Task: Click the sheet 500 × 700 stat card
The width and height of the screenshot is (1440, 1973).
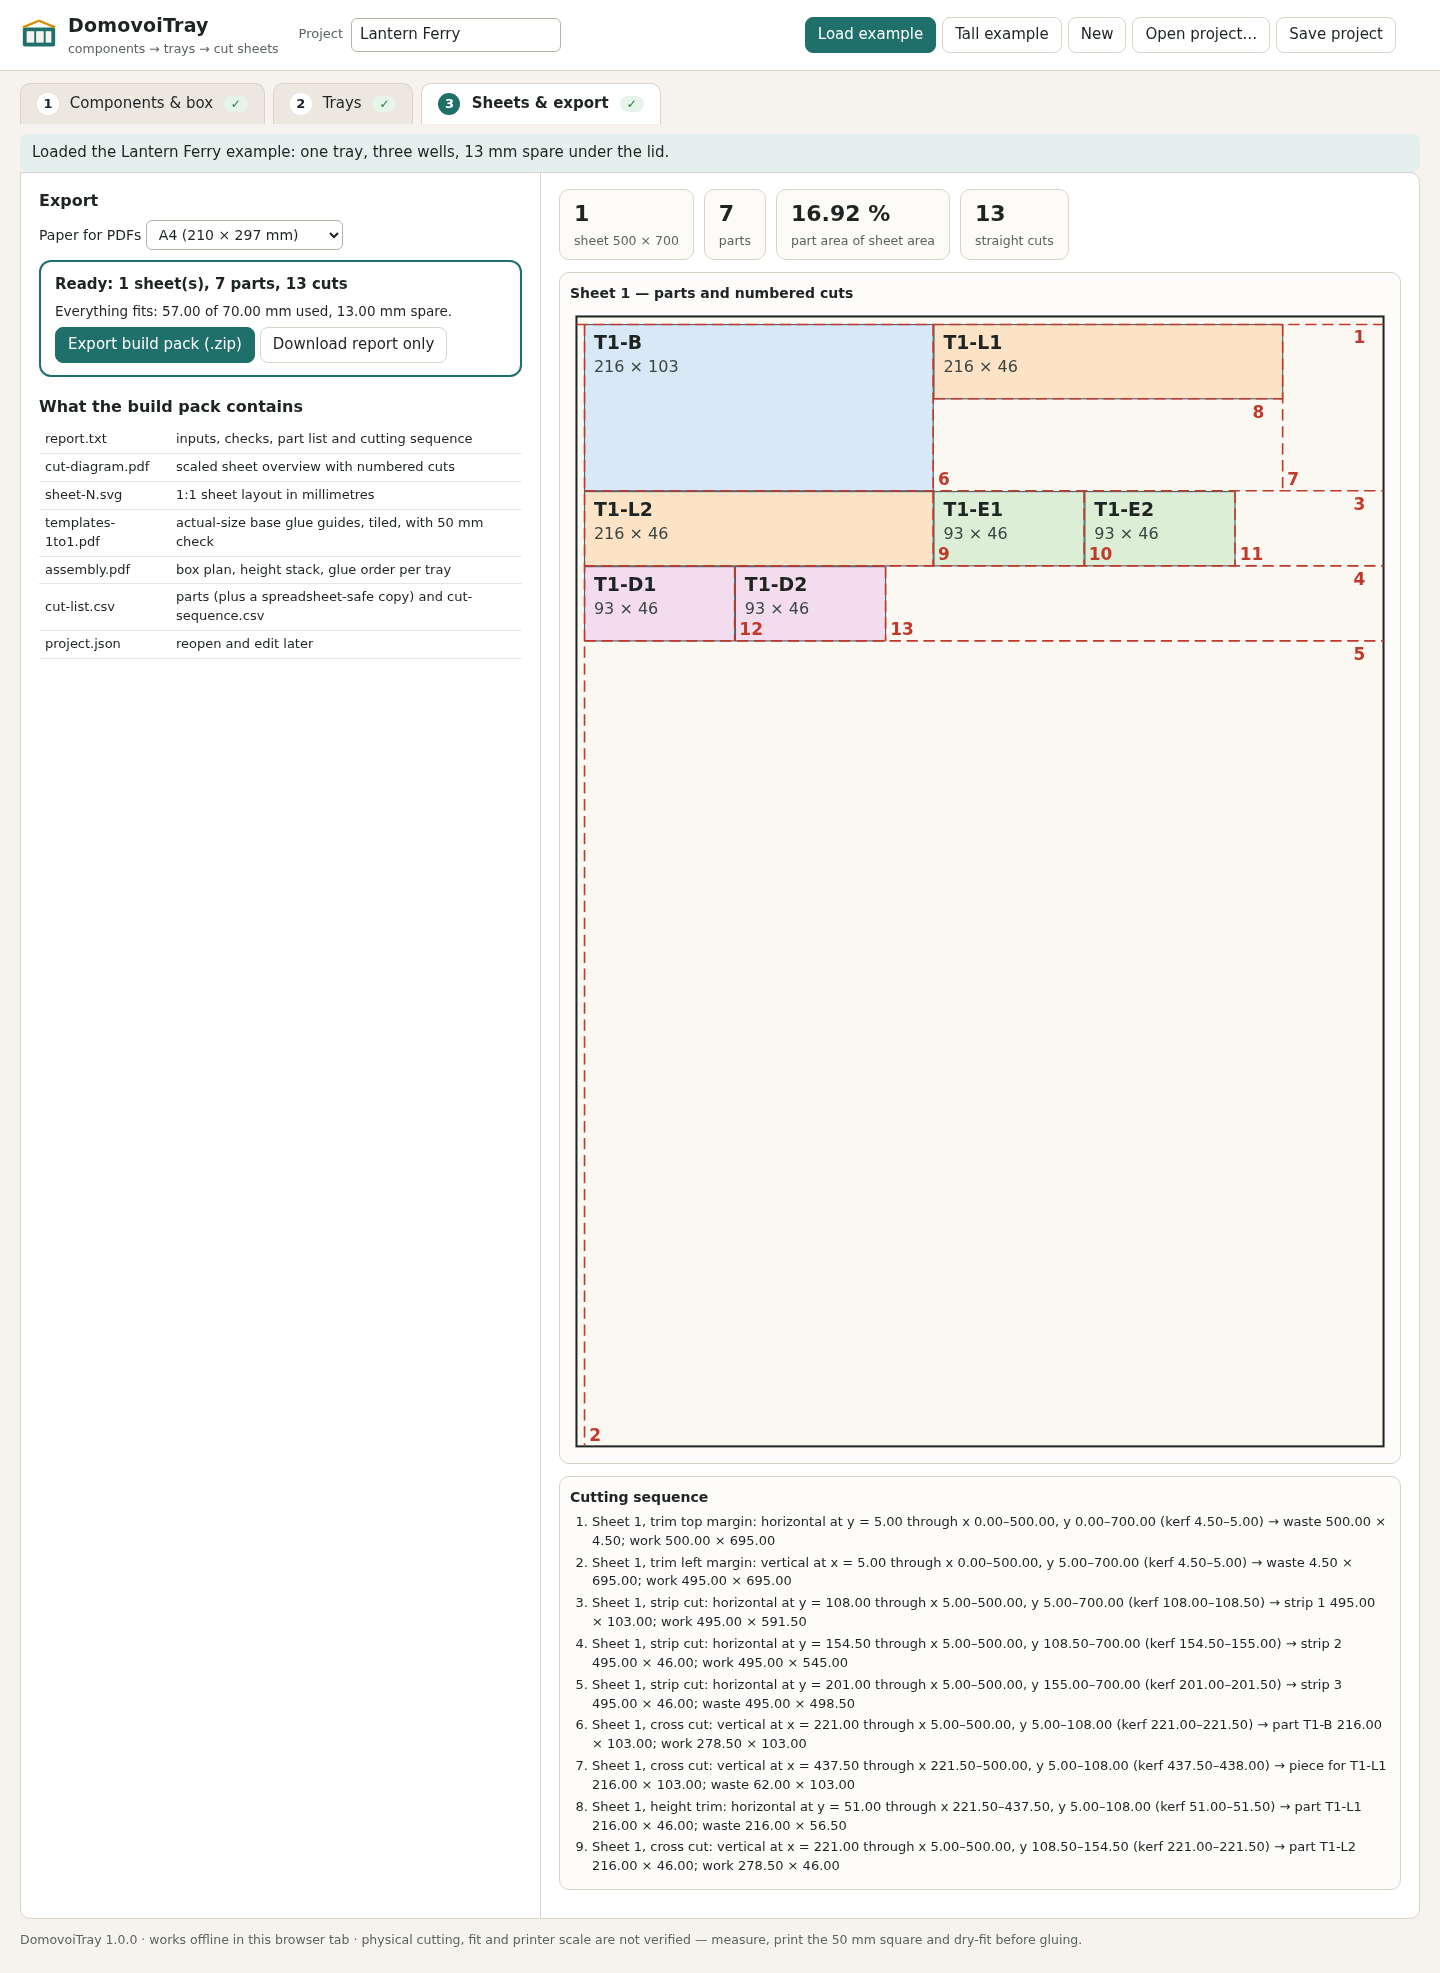Action: (626, 225)
